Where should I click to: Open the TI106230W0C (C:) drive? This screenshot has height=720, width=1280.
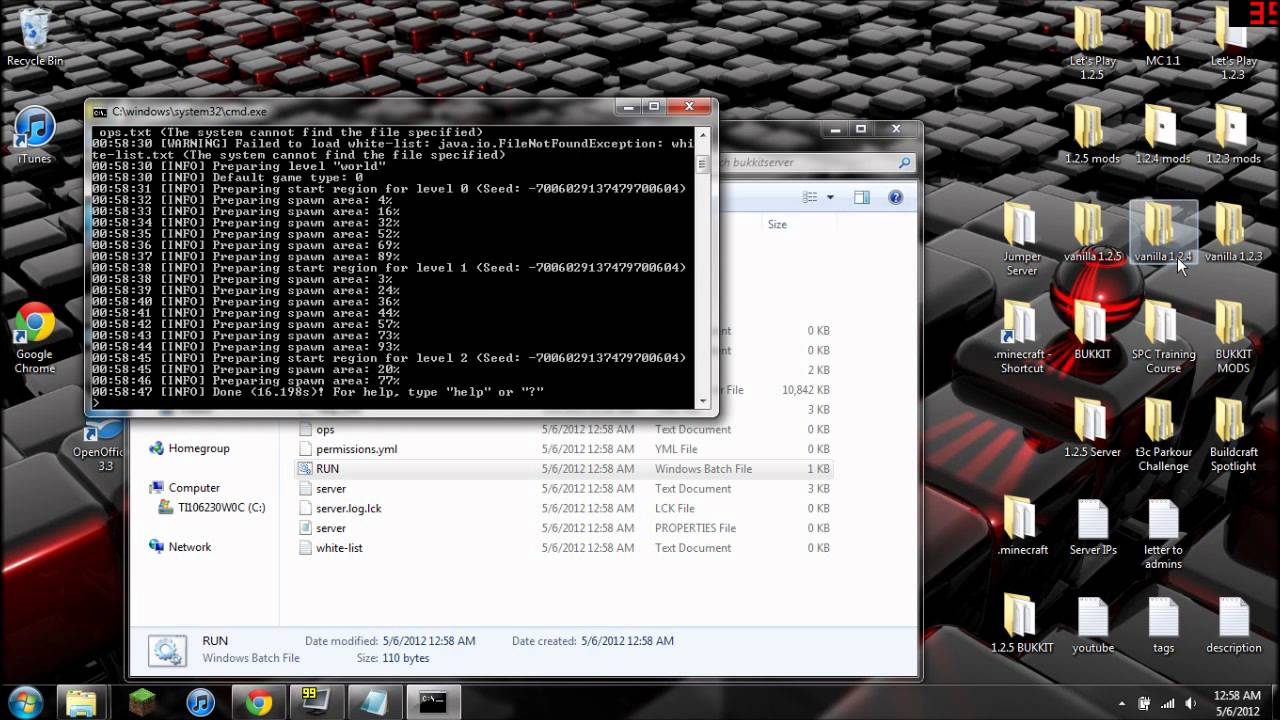coord(212,507)
